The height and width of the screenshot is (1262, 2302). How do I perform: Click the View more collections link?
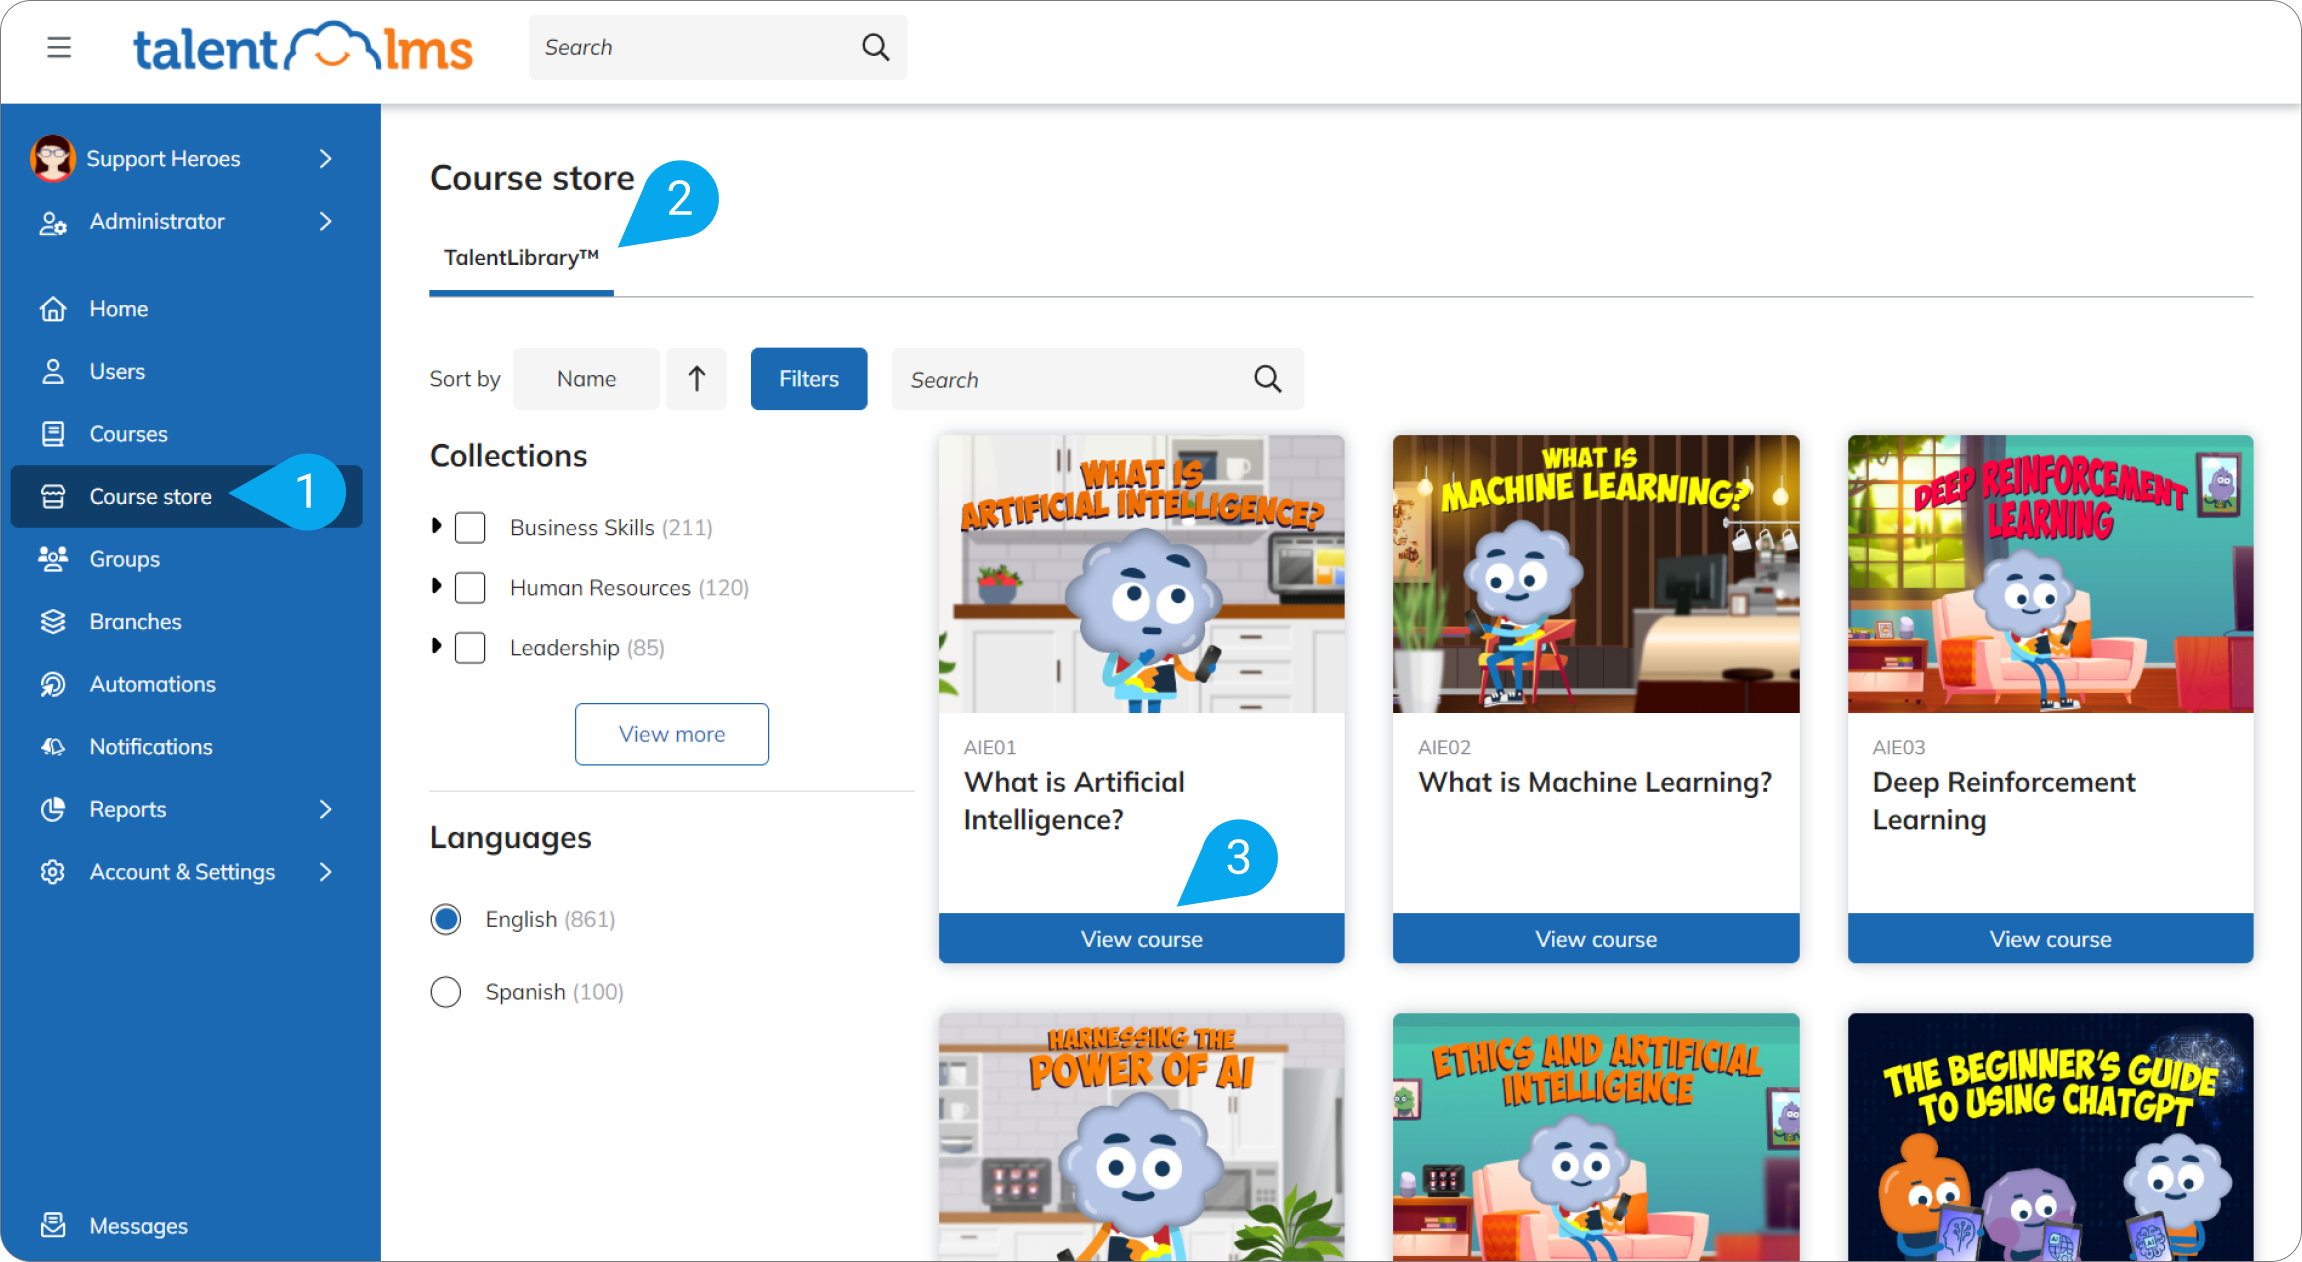tap(671, 733)
